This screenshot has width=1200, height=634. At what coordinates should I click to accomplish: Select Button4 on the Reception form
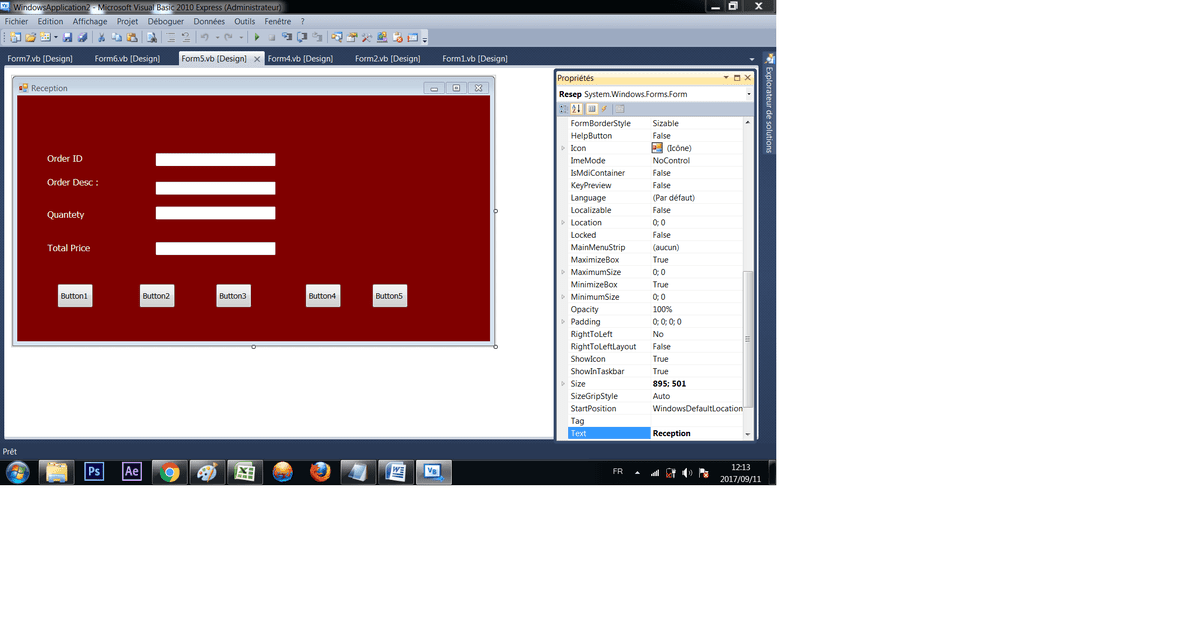(322, 296)
